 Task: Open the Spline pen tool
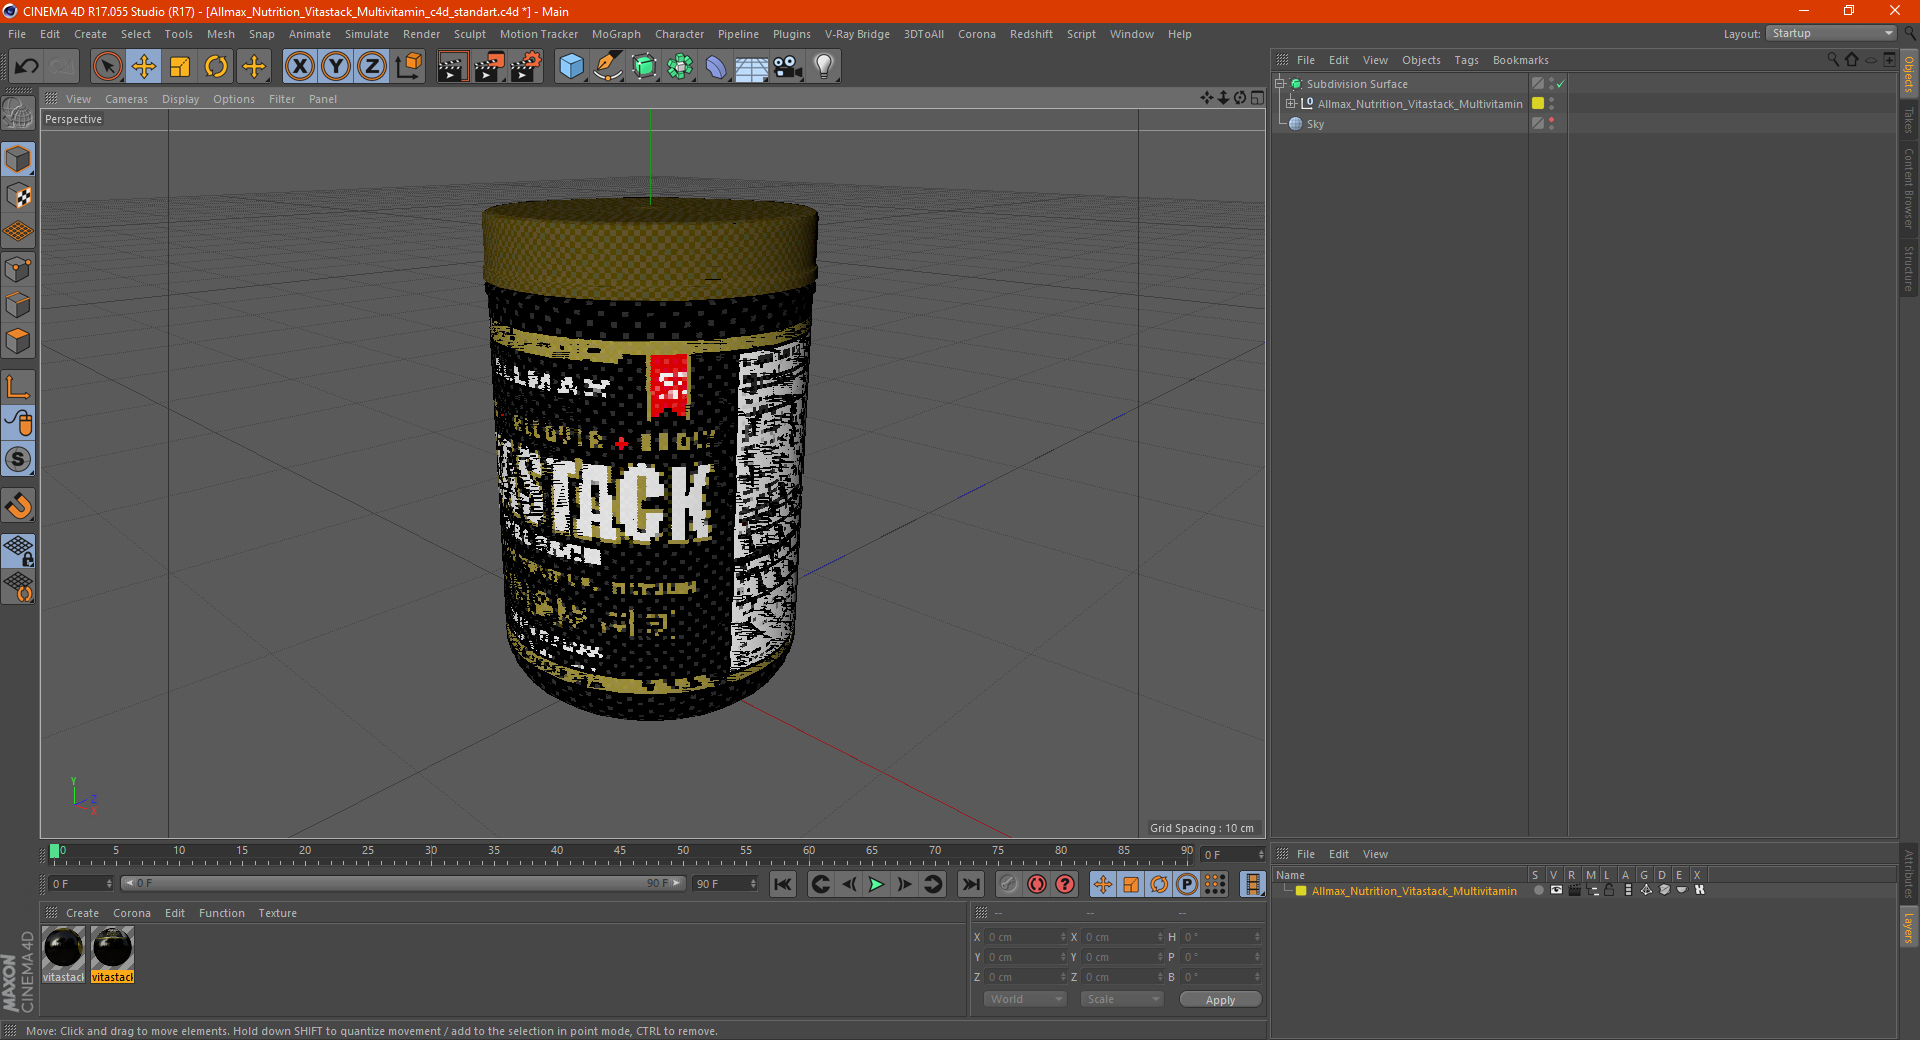click(607, 67)
